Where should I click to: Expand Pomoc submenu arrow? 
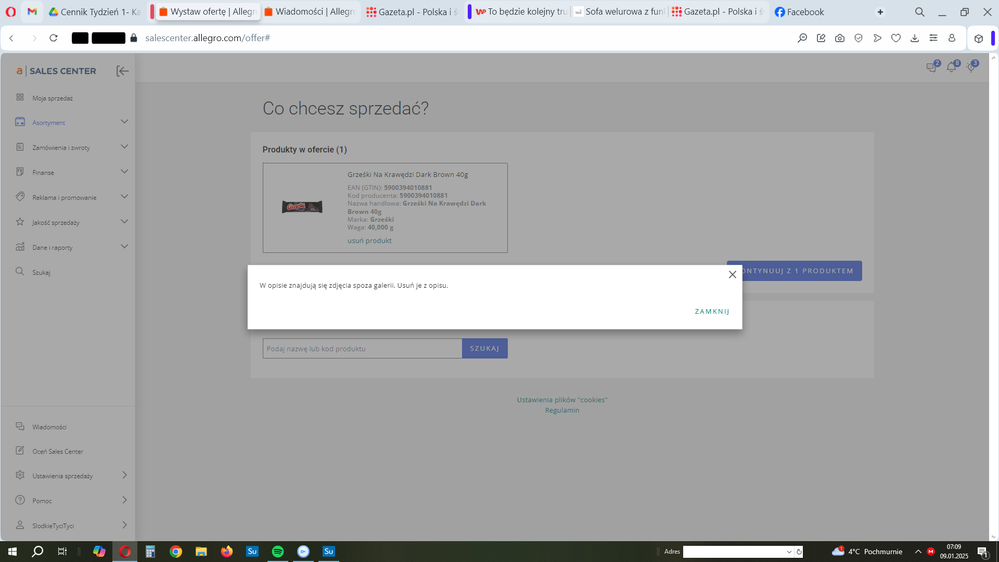tap(124, 500)
